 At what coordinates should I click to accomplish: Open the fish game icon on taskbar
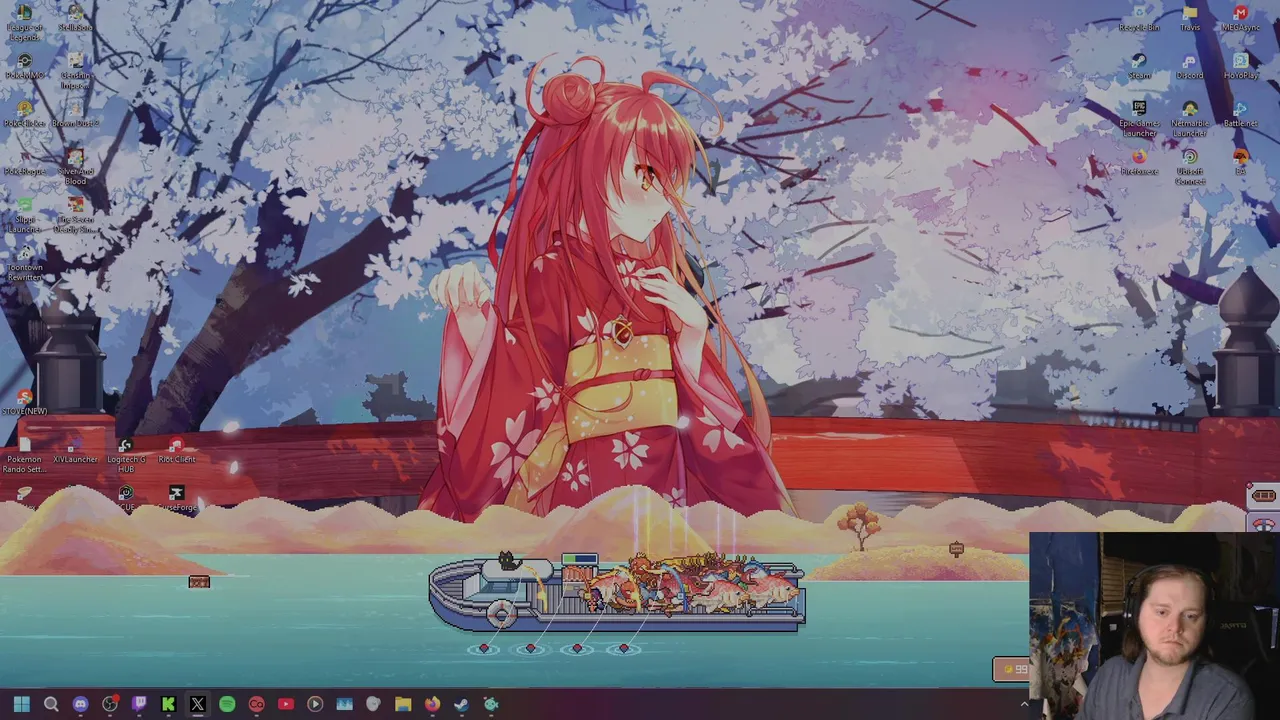pos(491,704)
